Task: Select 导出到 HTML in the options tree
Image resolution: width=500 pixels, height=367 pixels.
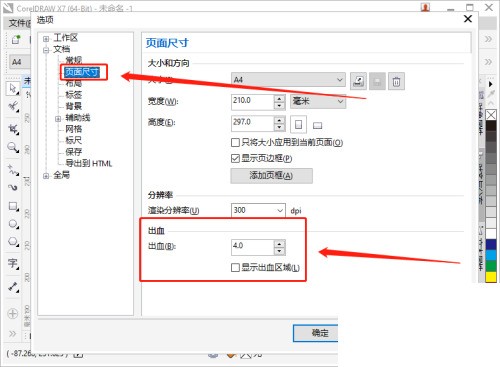Action: tap(89, 163)
